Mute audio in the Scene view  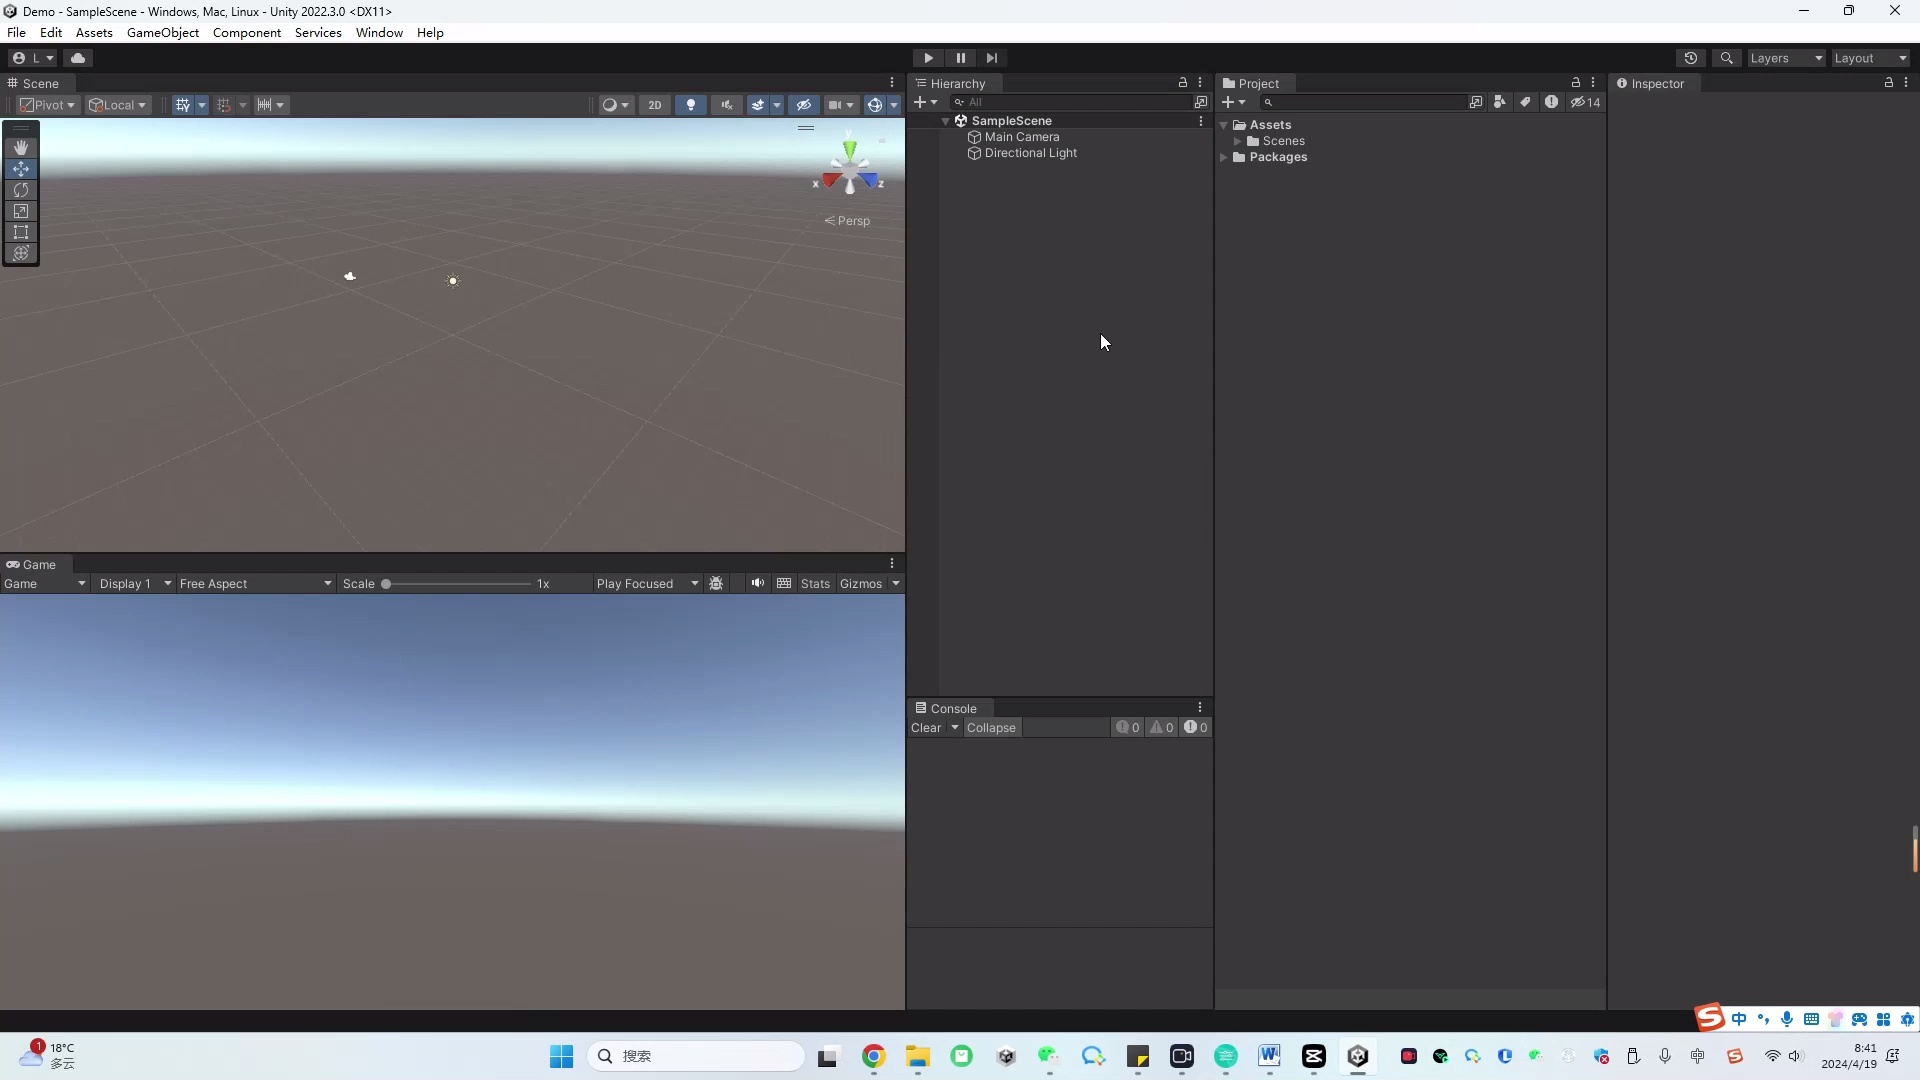tap(727, 105)
